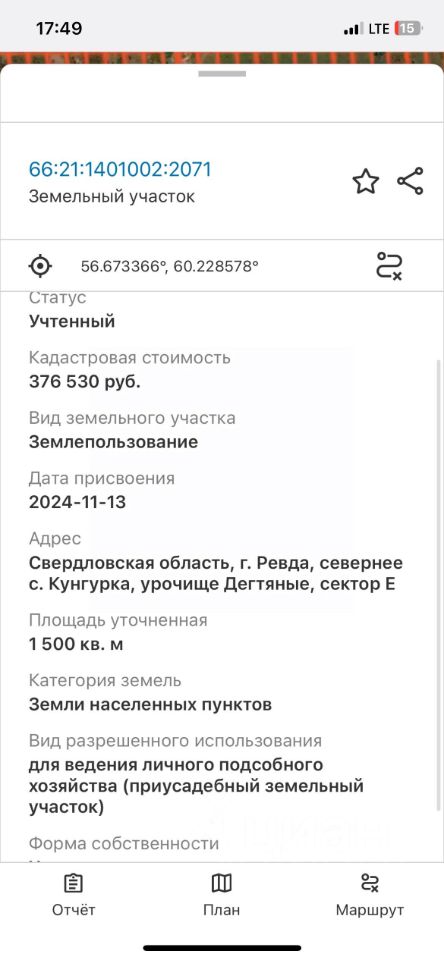Tap the План map icon
The width and height of the screenshot is (444, 960).
222,883
